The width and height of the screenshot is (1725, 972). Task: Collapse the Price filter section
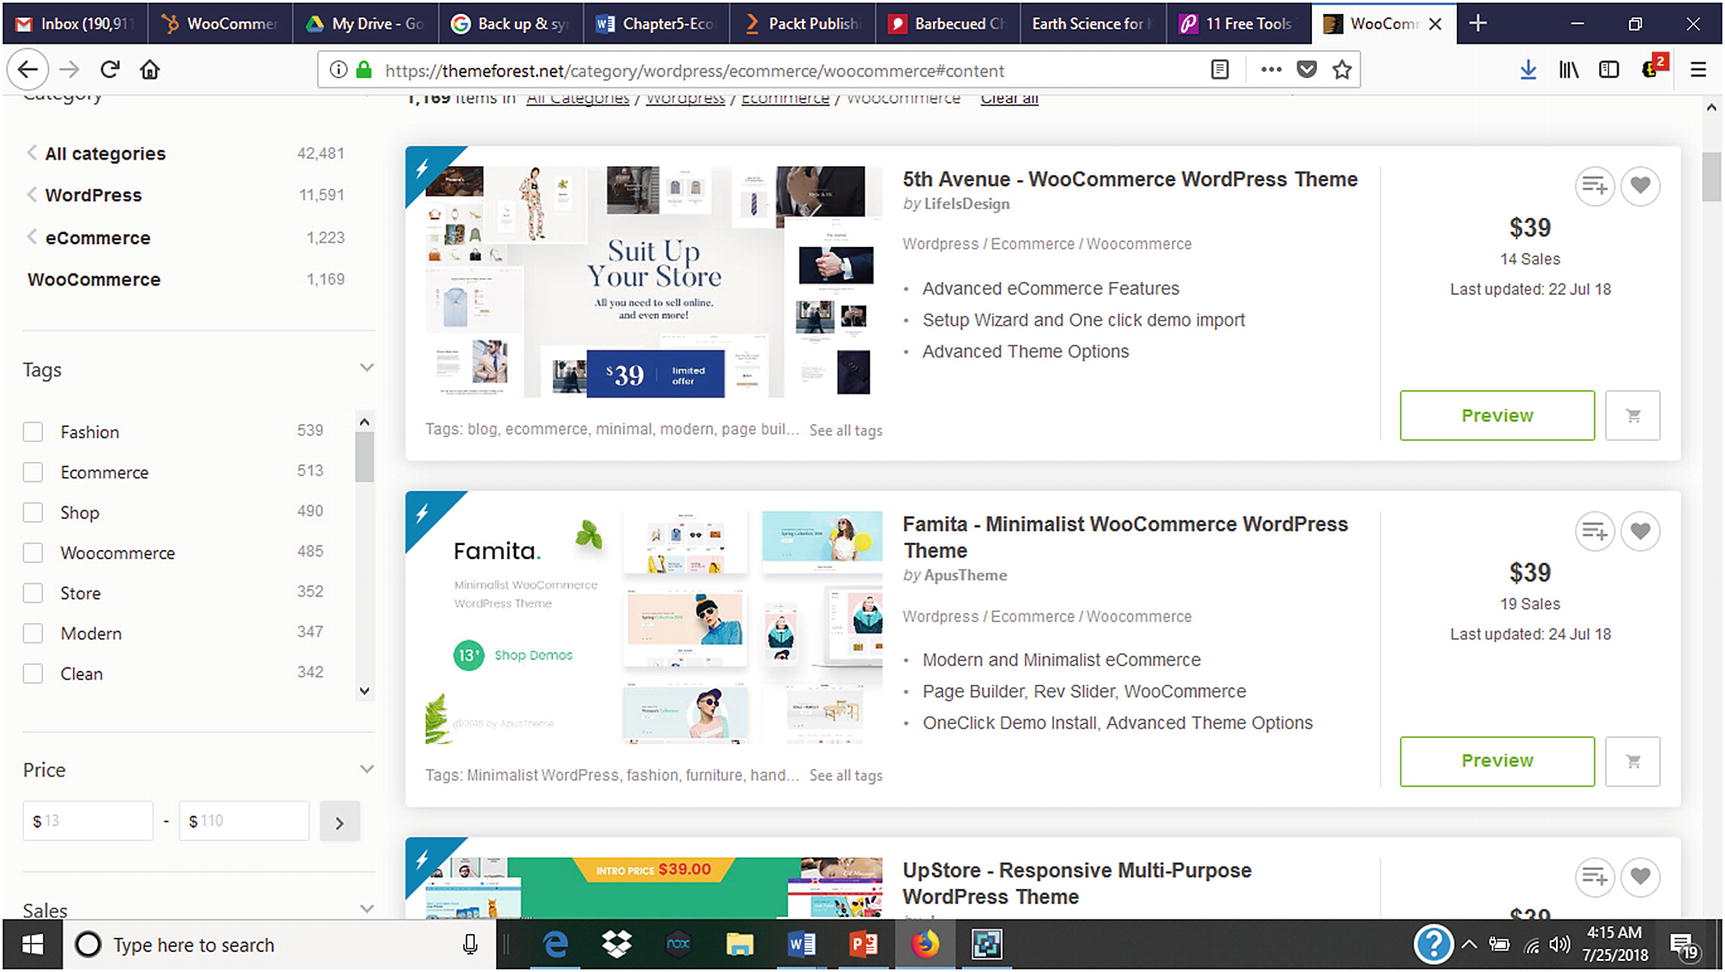(x=367, y=769)
